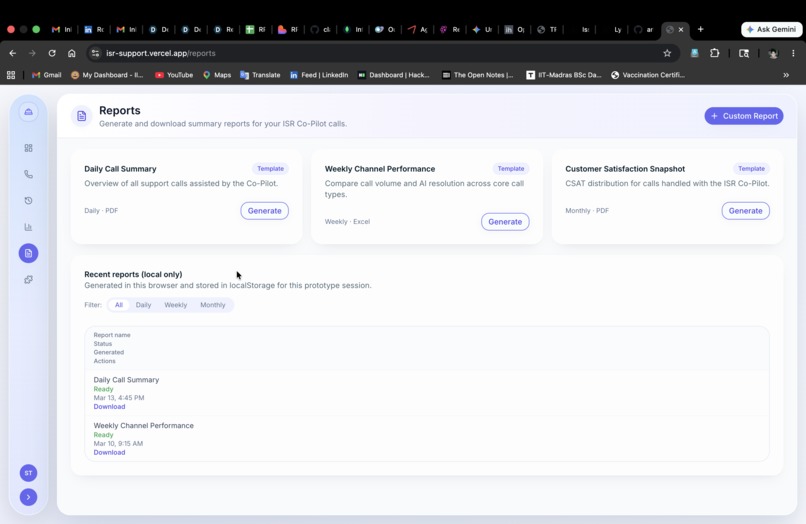Close the active Reports browser tab
806x524 pixels.
point(681,30)
